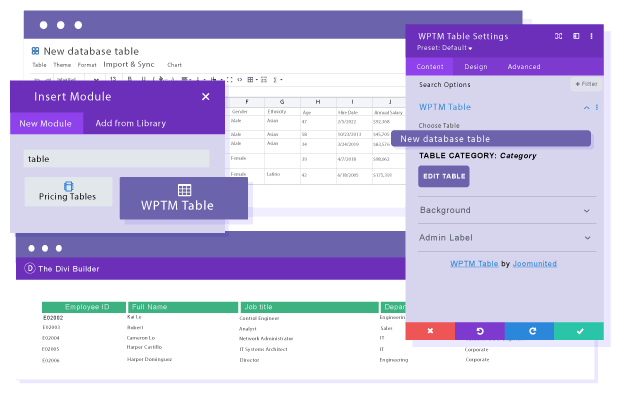
Task: Click the red discard changes button
Action: point(430,331)
